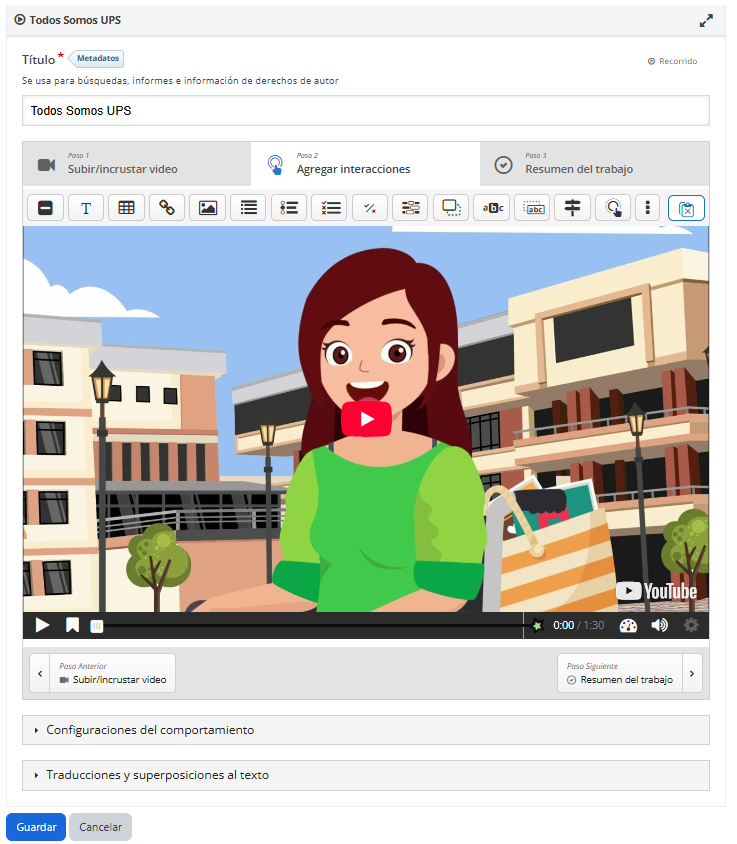
Task: Add a Link interaction
Action: click(x=167, y=208)
